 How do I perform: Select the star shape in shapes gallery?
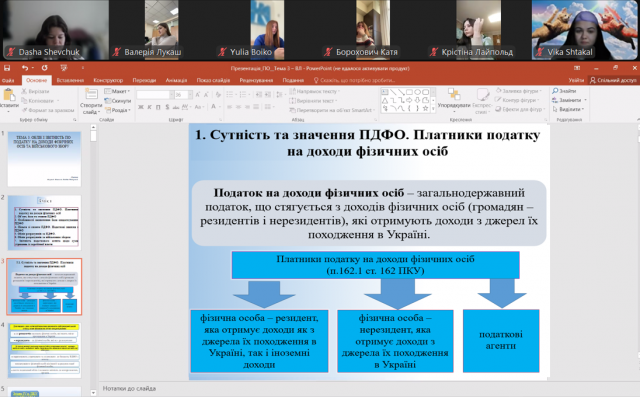425,109
